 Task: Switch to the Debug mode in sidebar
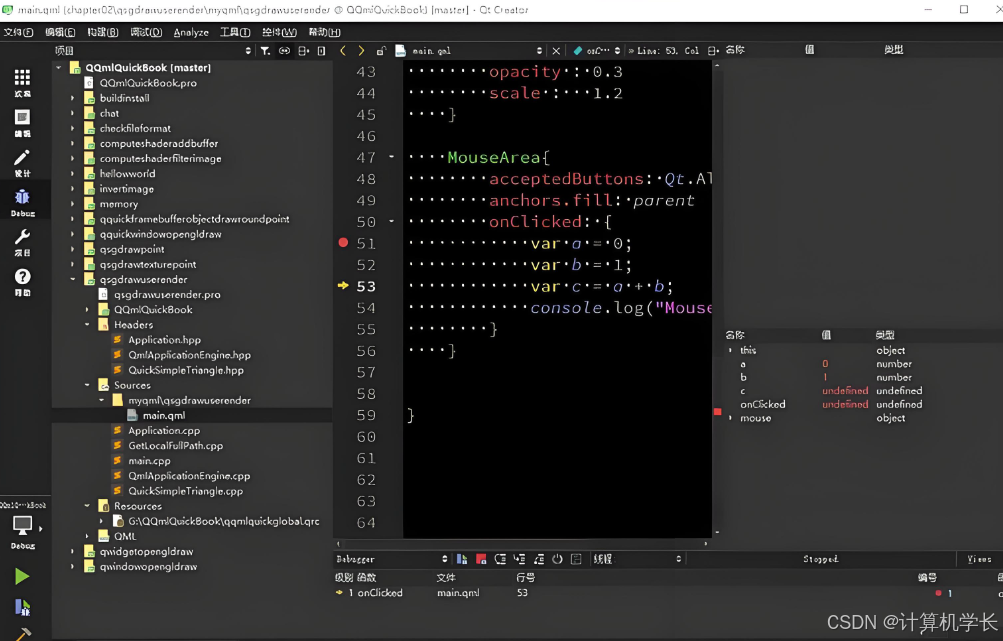pos(22,200)
